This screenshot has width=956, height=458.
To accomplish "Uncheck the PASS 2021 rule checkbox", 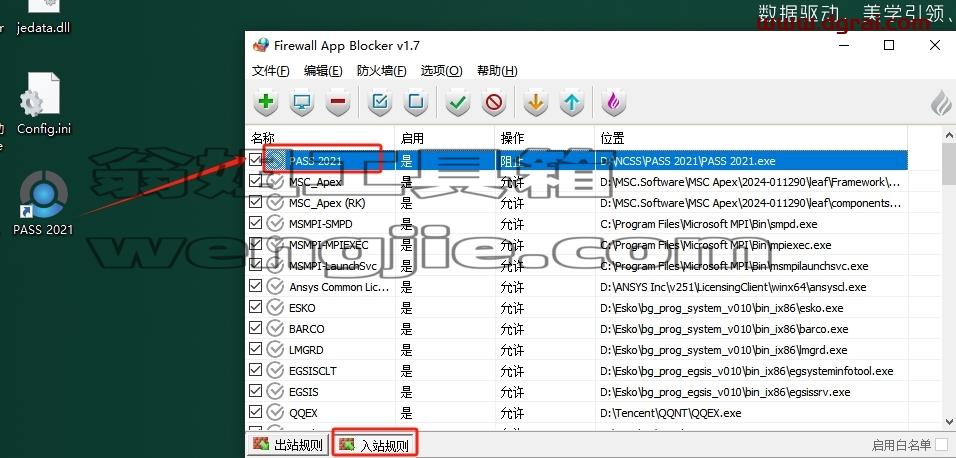I will pyautogui.click(x=256, y=160).
